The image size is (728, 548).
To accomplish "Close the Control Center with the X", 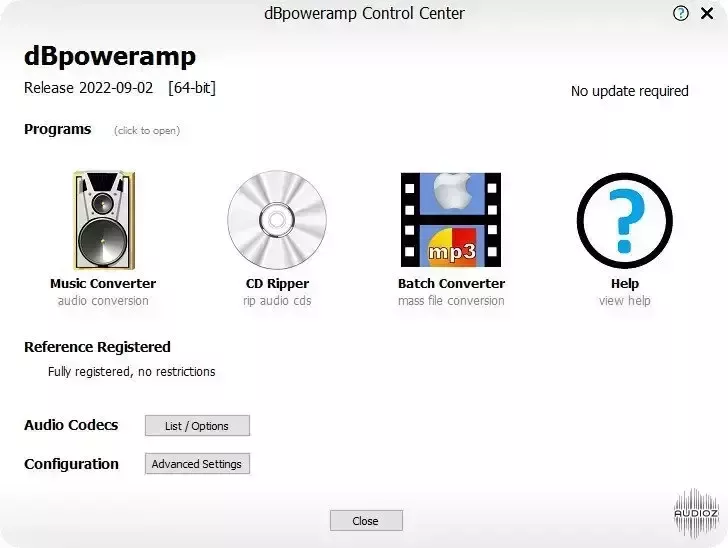I will (x=707, y=13).
